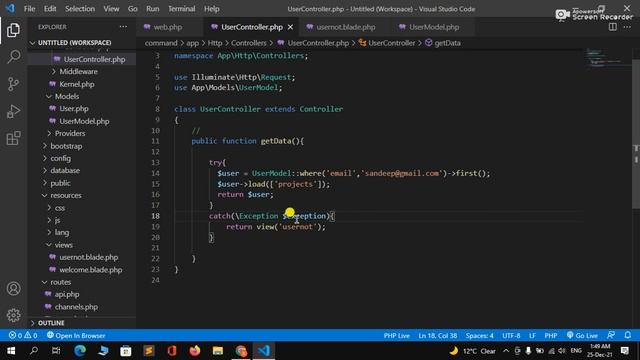Open UserModel.php in explorer tree
The height and width of the screenshot is (360, 640).
click(84, 121)
